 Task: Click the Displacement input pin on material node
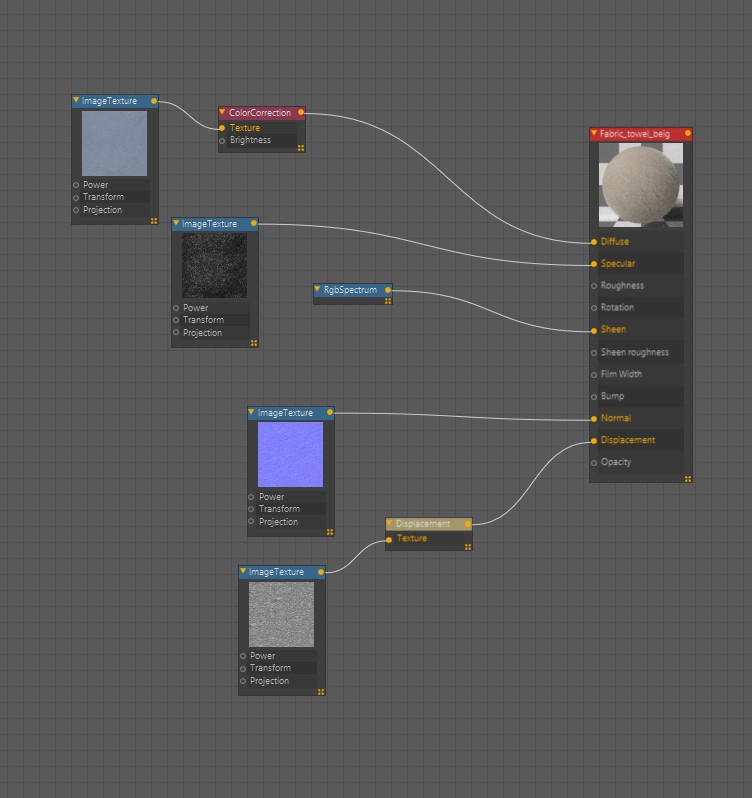click(594, 440)
